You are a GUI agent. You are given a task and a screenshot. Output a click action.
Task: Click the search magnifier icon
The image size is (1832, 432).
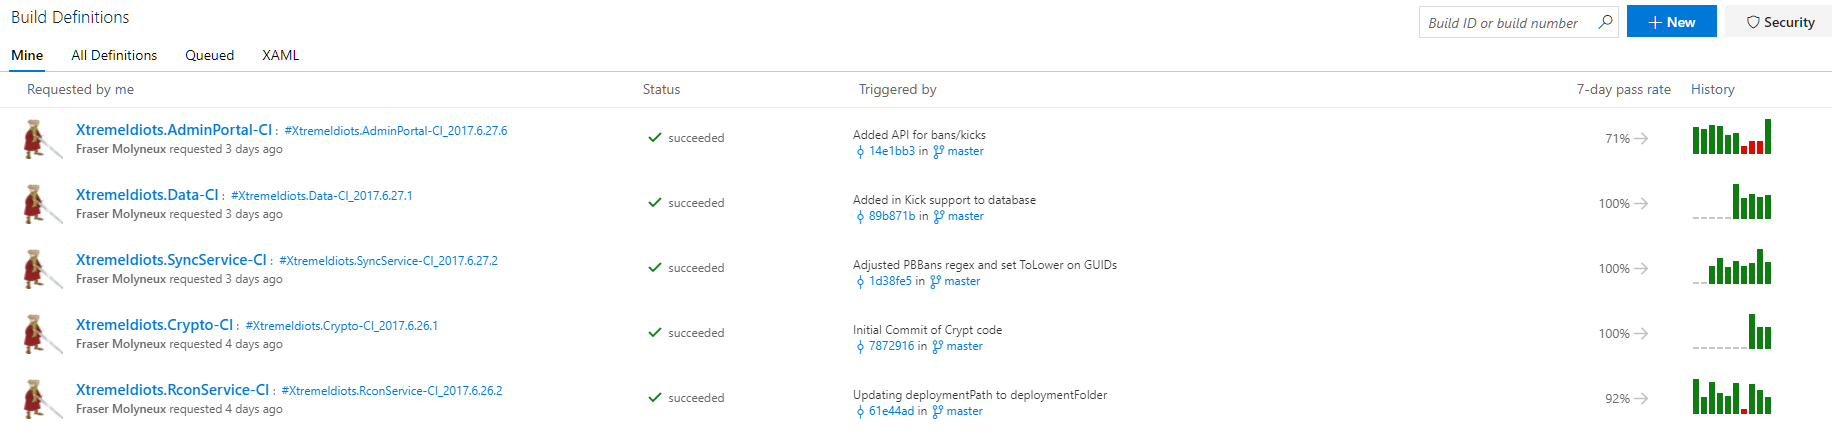[1605, 22]
